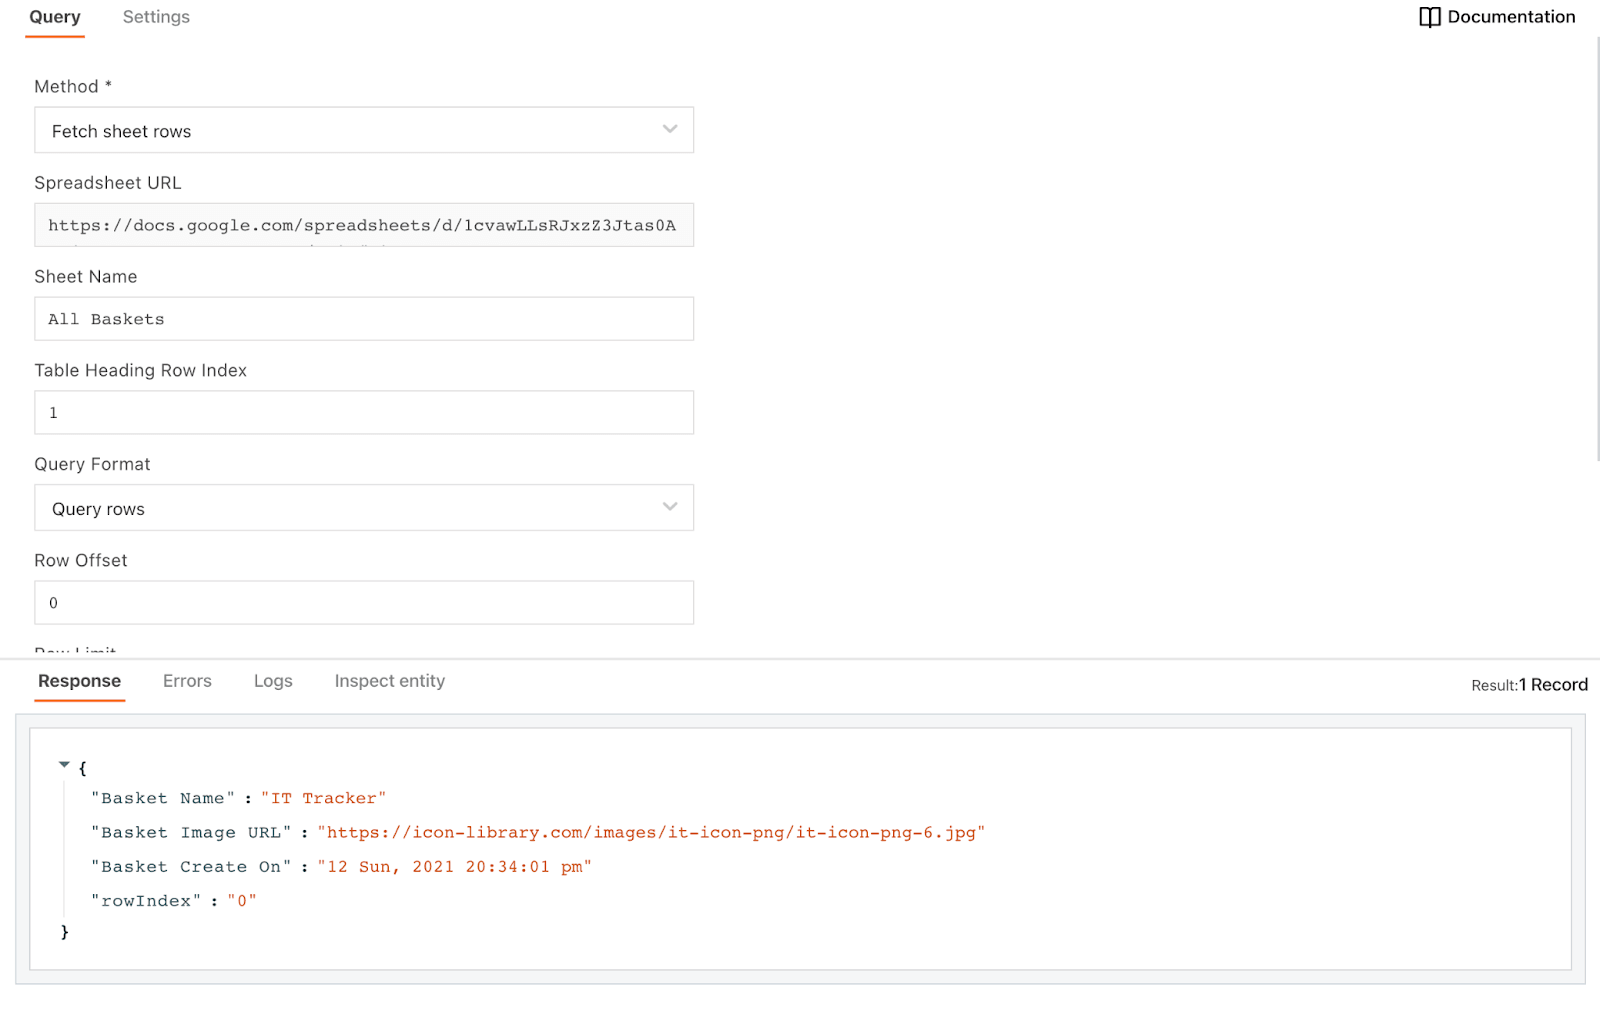This screenshot has height=1019, width=1600.
Task: Expand the Query Format dropdown arrow
Action: (x=669, y=507)
